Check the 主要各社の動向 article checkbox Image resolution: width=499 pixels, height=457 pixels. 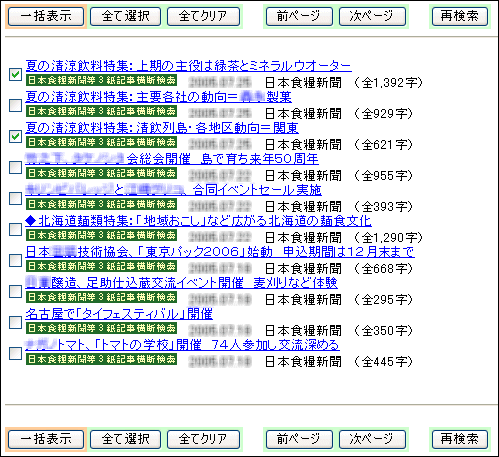[x=15, y=105]
